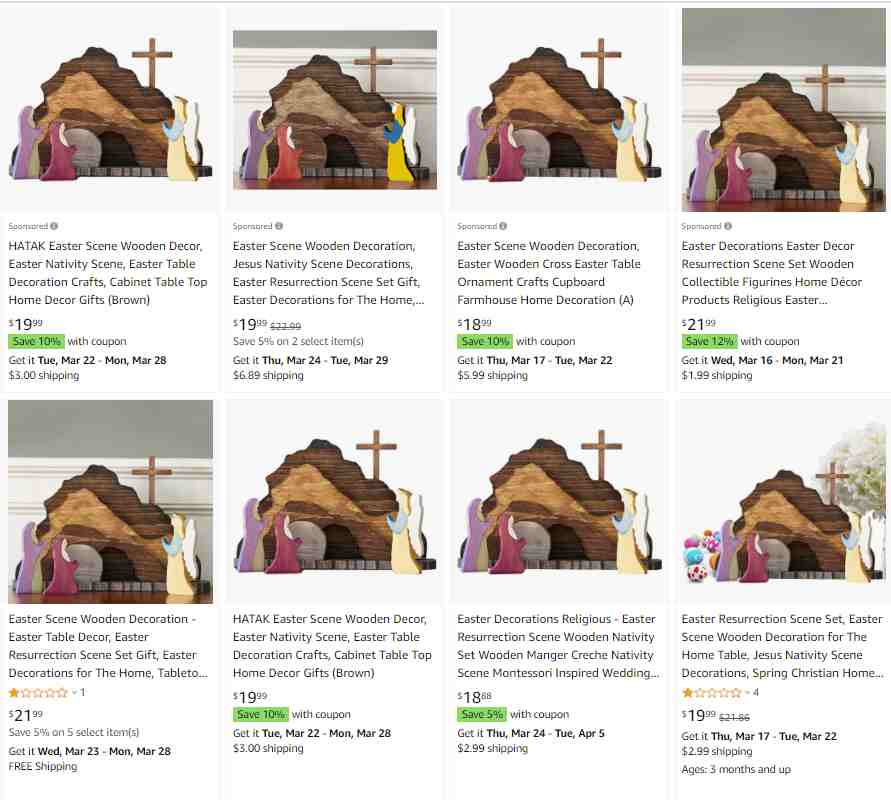
Task: Clip the Save 10% coupon on first HATAK item
Action: 36,341
